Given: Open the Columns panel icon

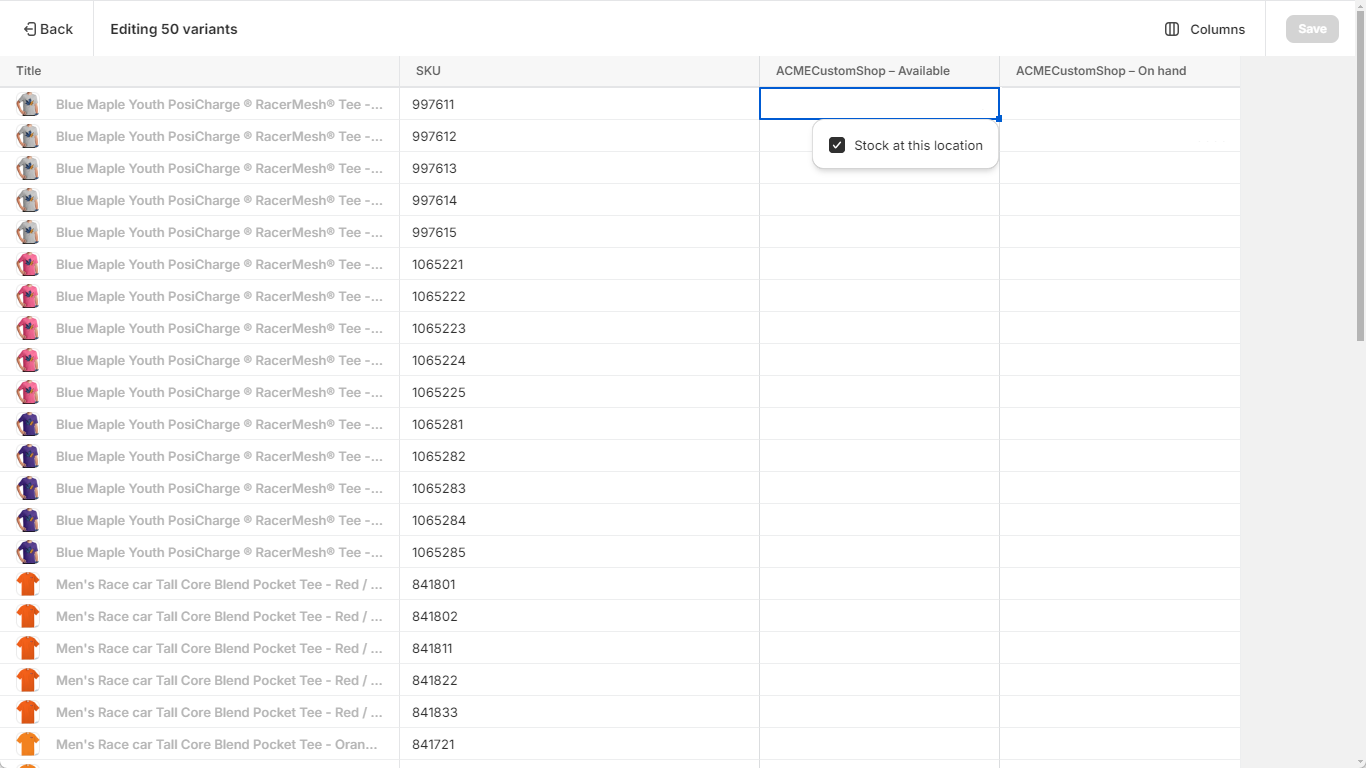Looking at the screenshot, I should (1170, 29).
